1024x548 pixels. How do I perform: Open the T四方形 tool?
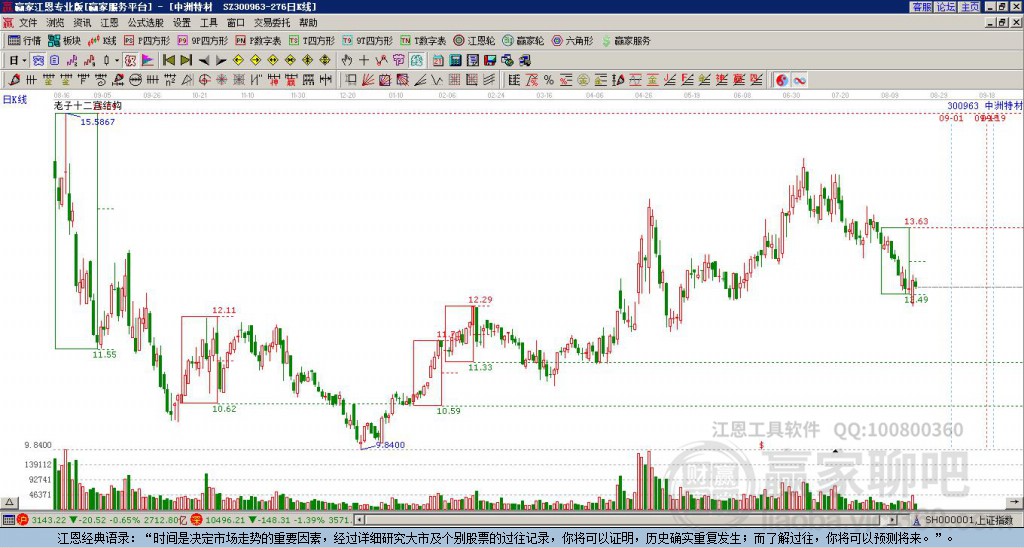point(312,40)
